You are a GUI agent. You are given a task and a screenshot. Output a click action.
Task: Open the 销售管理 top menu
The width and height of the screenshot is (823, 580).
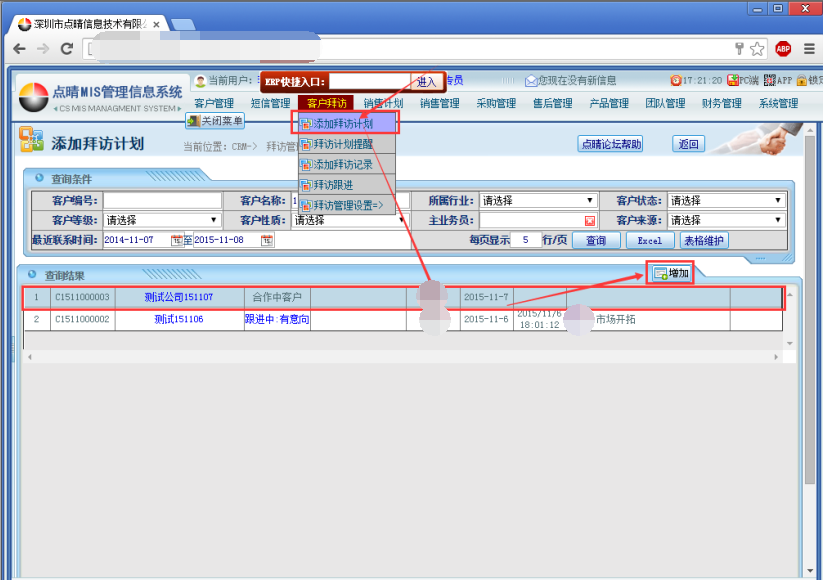click(439, 103)
